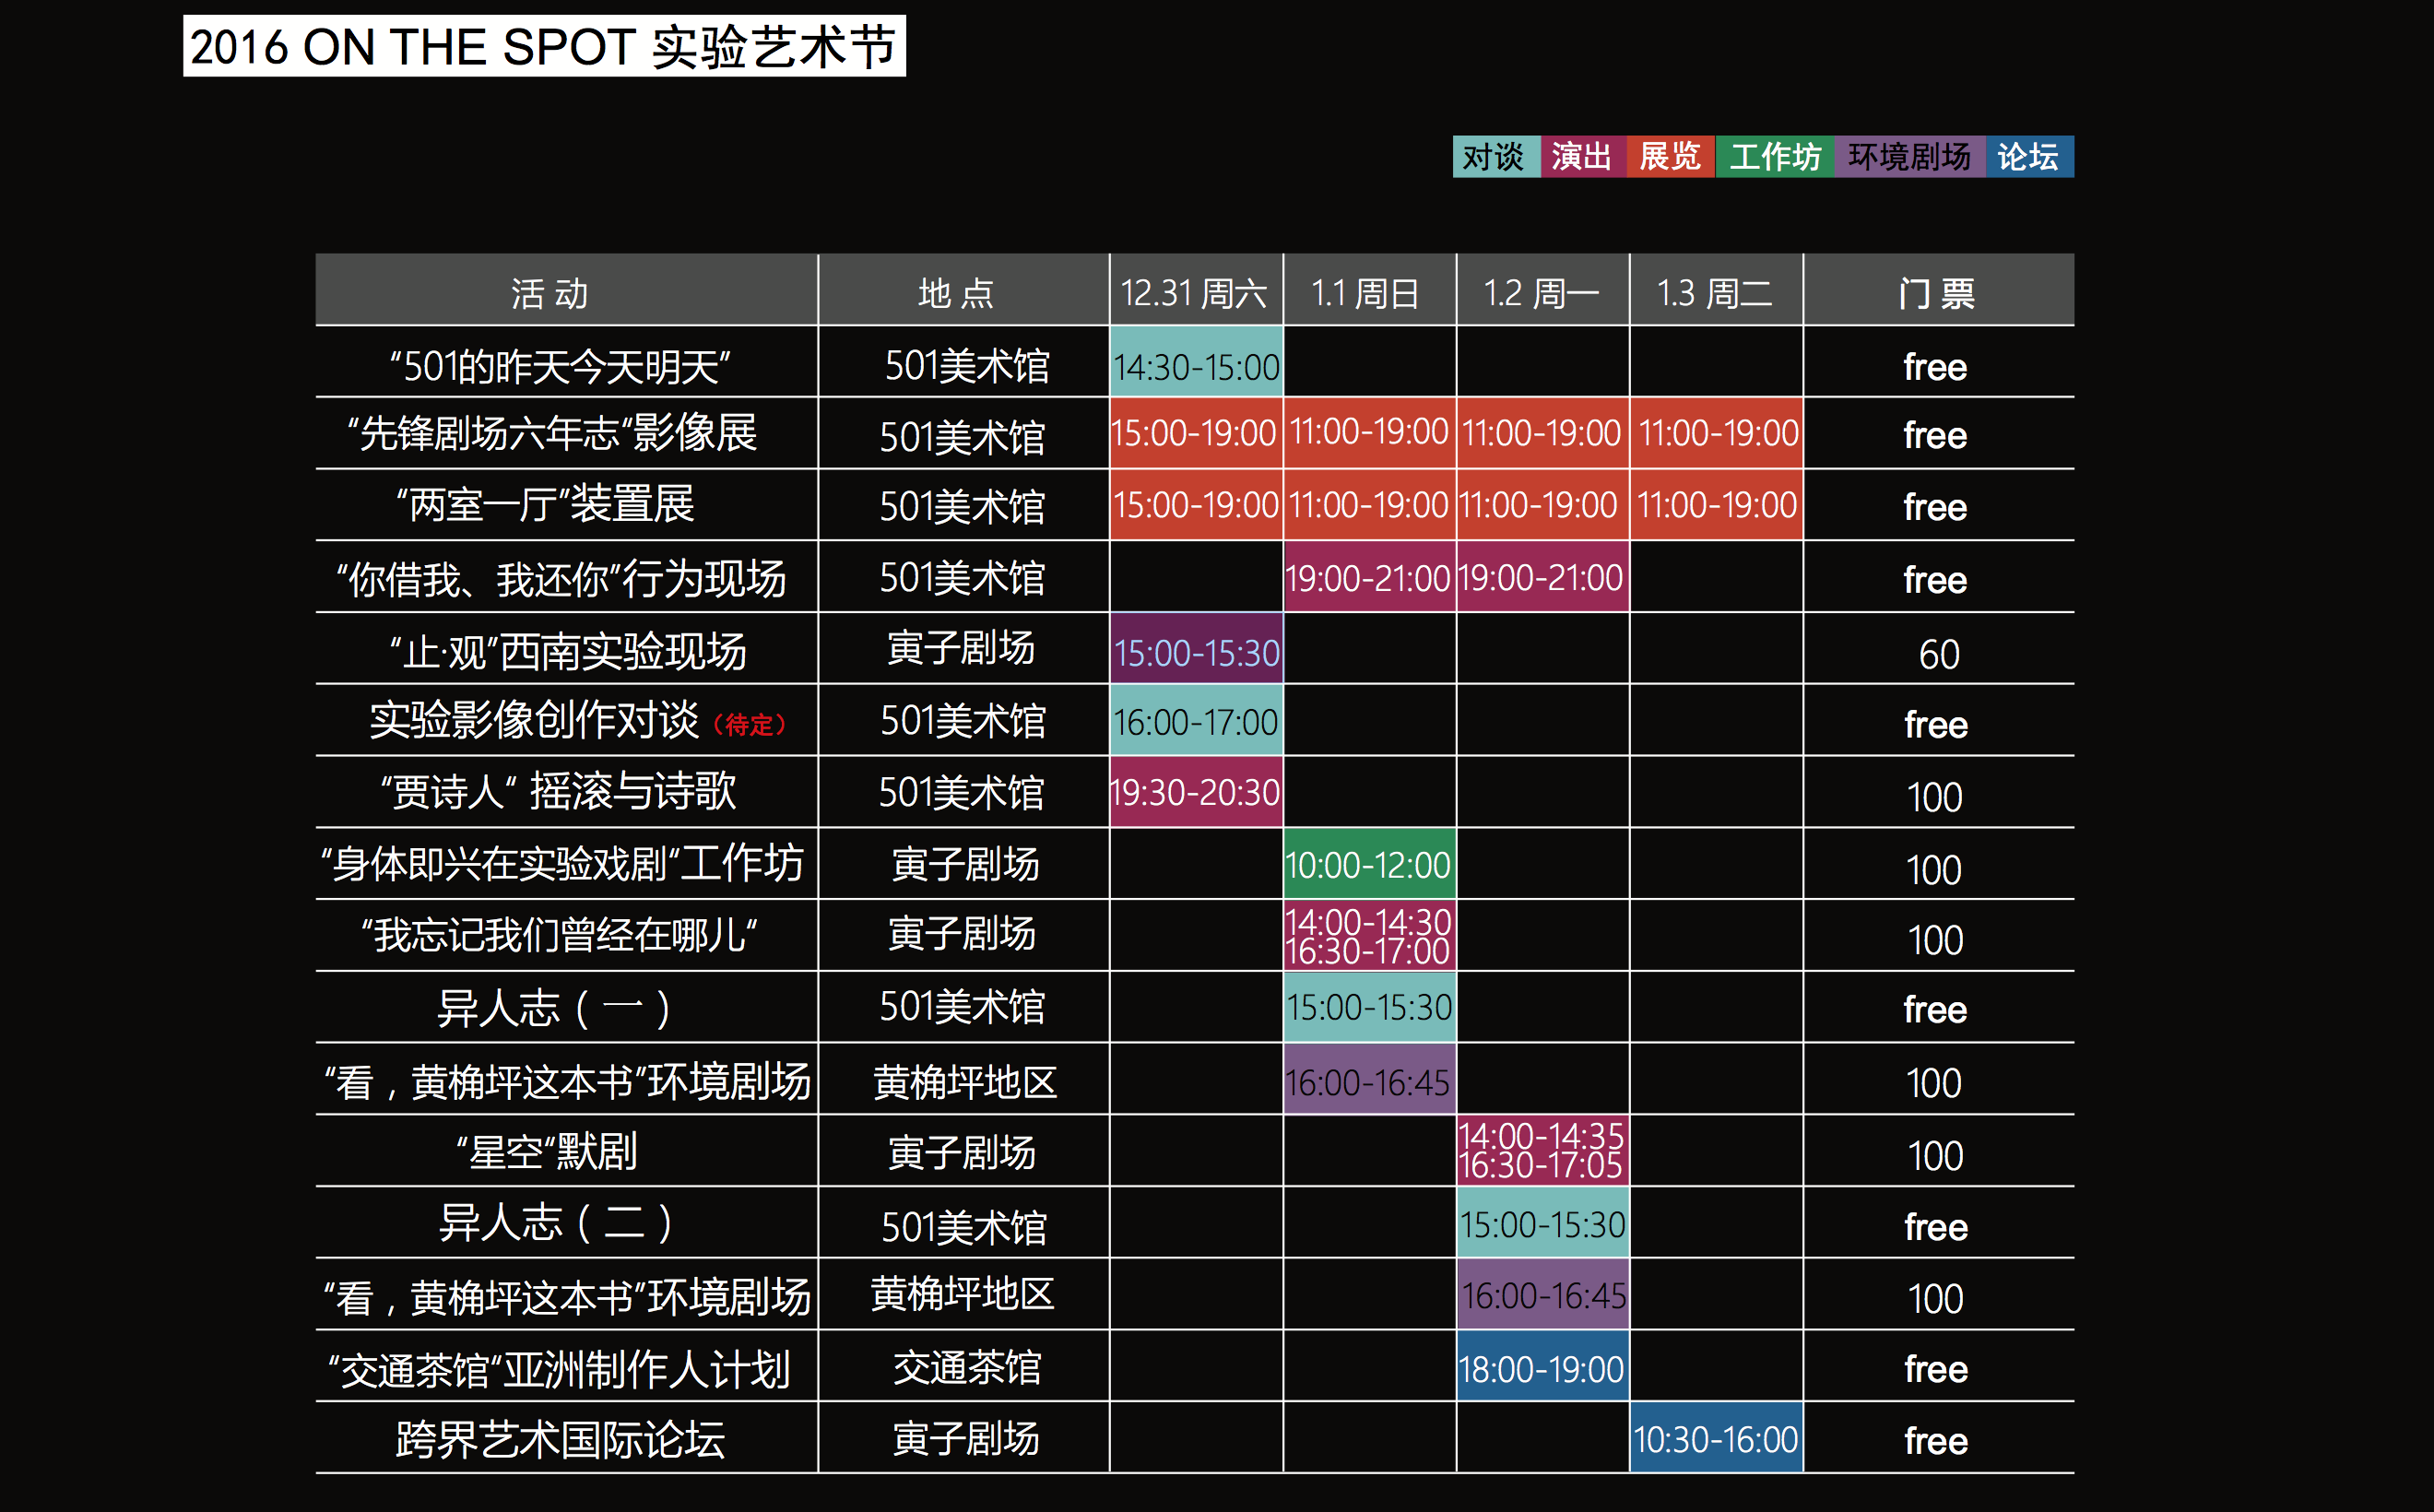Select "你借我、我还你"行为现场 activity

[562, 578]
